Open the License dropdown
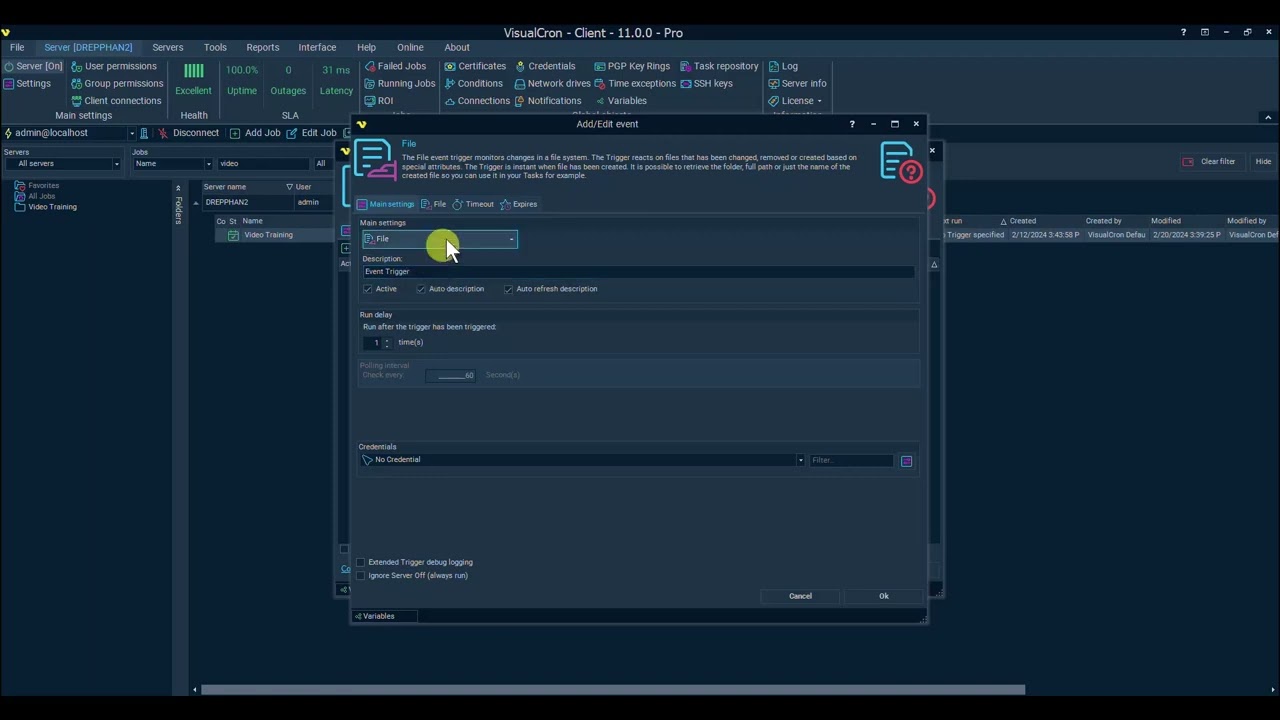The width and height of the screenshot is (1280, 720). [795, 100]
